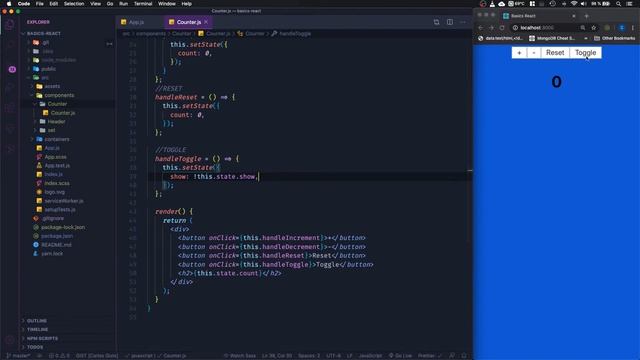This screenshot has width=640, height=360.
Task: Open the Explorer icon in the activity bar
Action: (x=10, y=25)
